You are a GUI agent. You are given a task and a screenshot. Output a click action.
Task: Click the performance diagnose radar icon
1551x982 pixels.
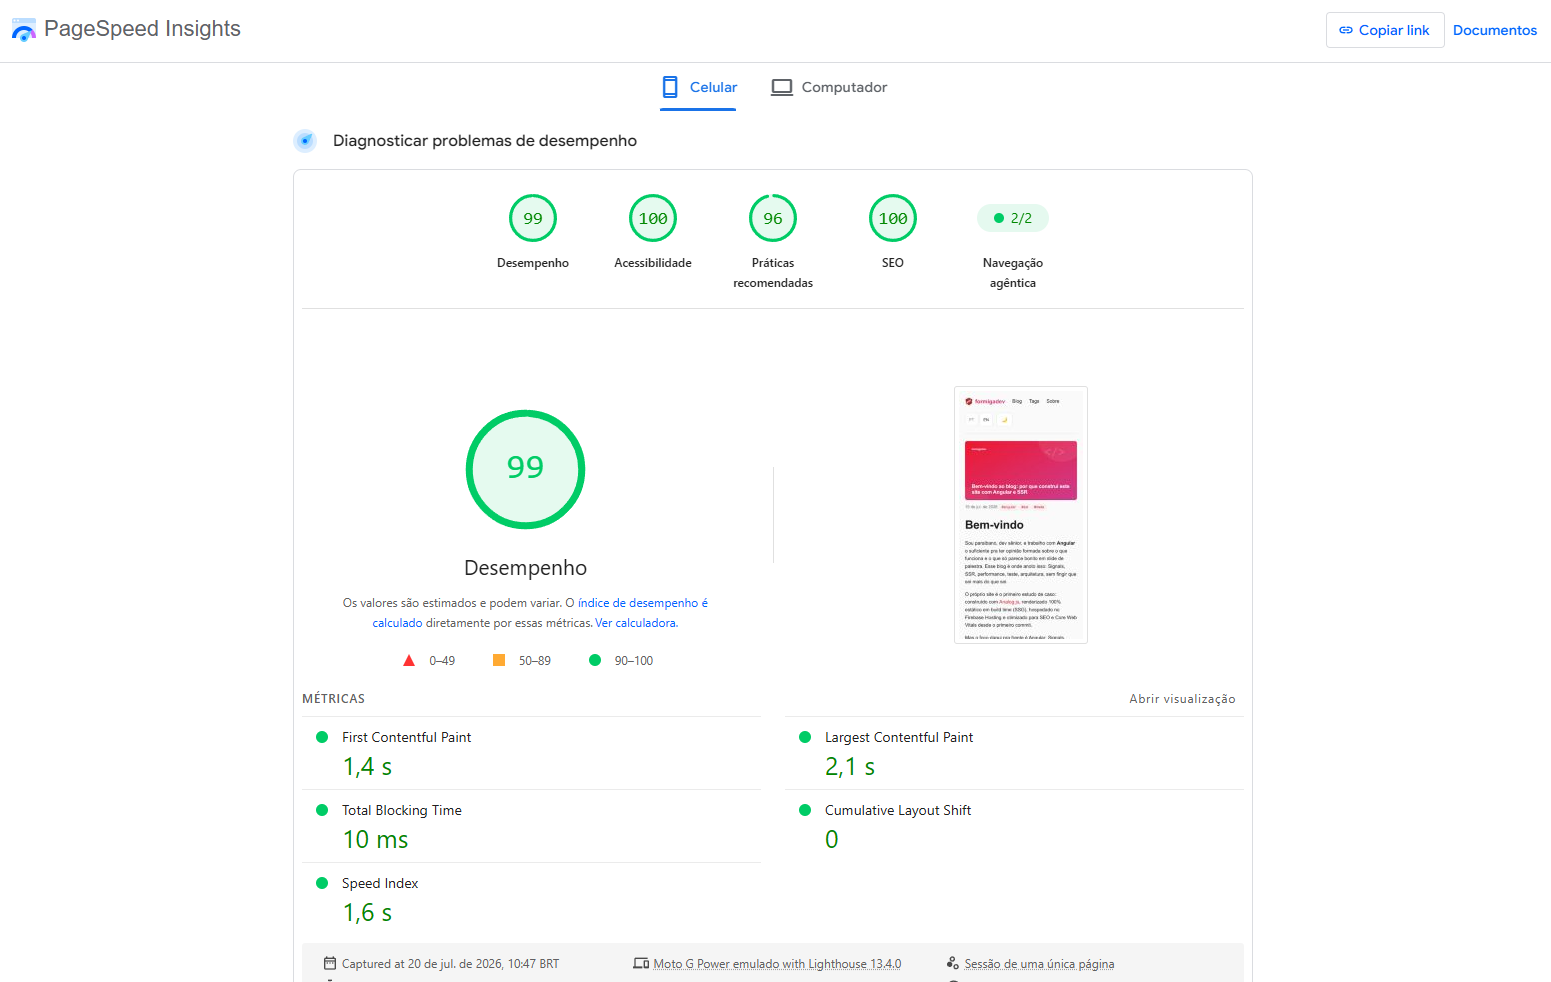coord(305,141)
